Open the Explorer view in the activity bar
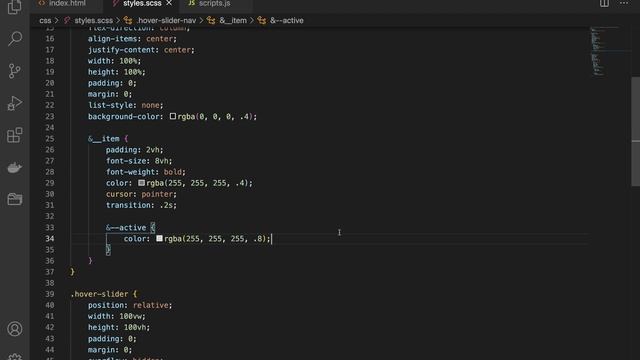The image size is (640, 360). (x=15, y=7)
